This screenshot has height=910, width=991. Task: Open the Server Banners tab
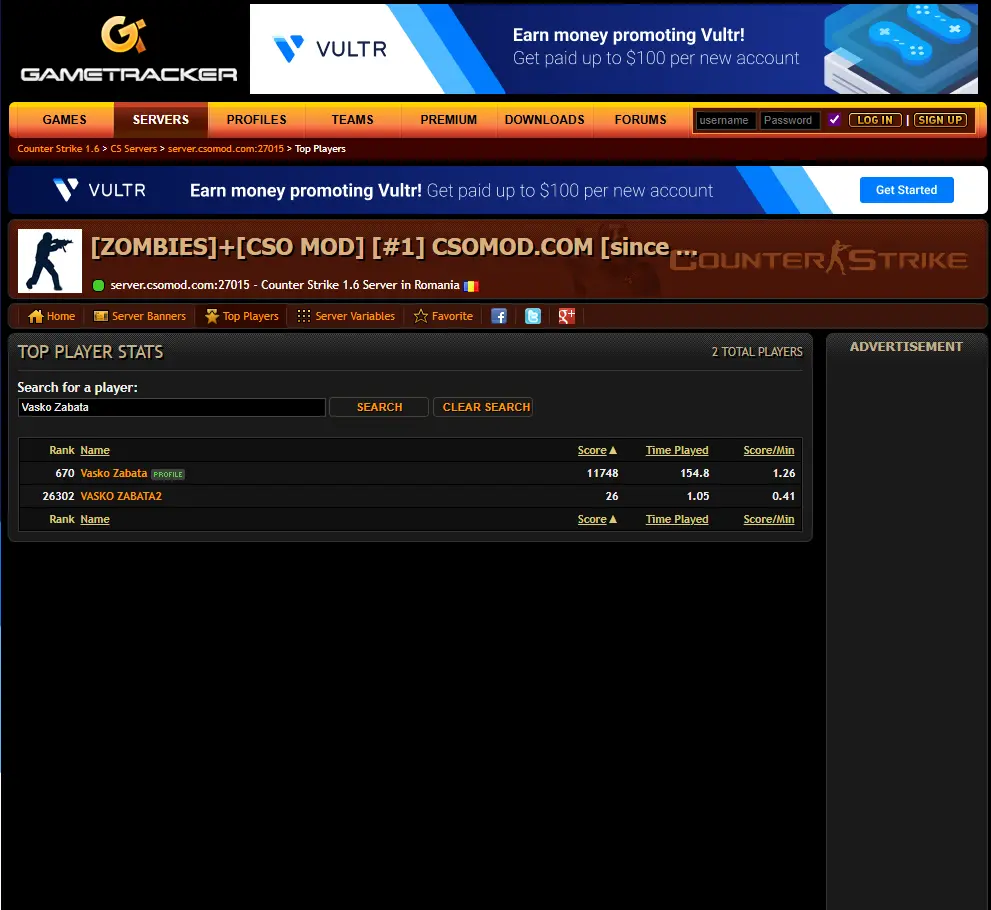[149, 316]
